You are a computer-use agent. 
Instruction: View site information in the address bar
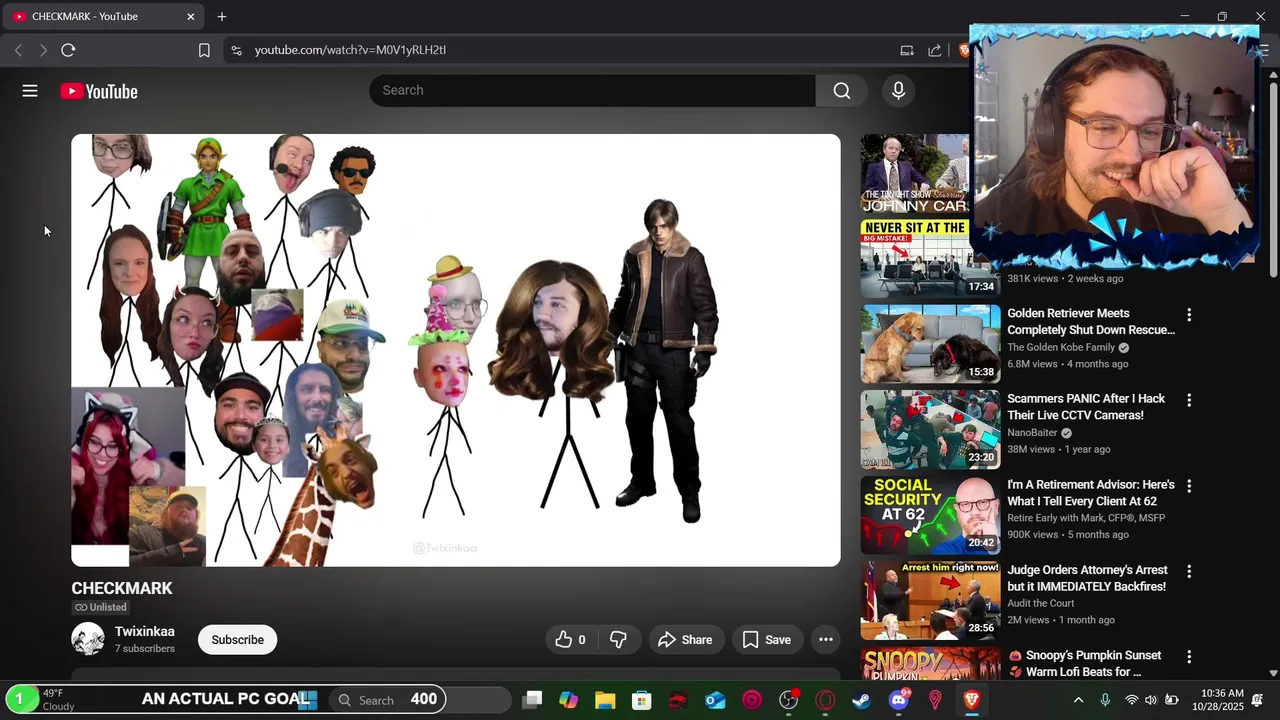tap(236, 50)
